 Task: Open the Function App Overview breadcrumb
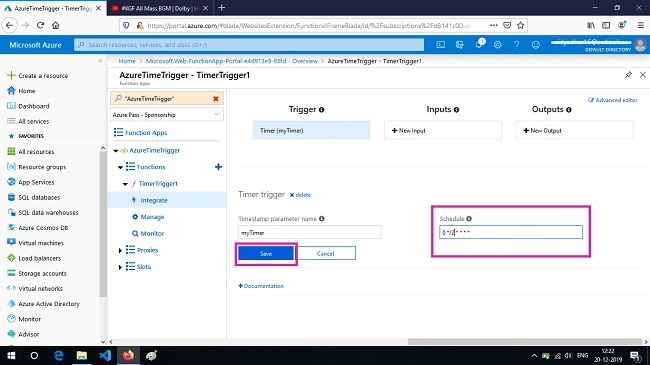(x=231, y=61)
